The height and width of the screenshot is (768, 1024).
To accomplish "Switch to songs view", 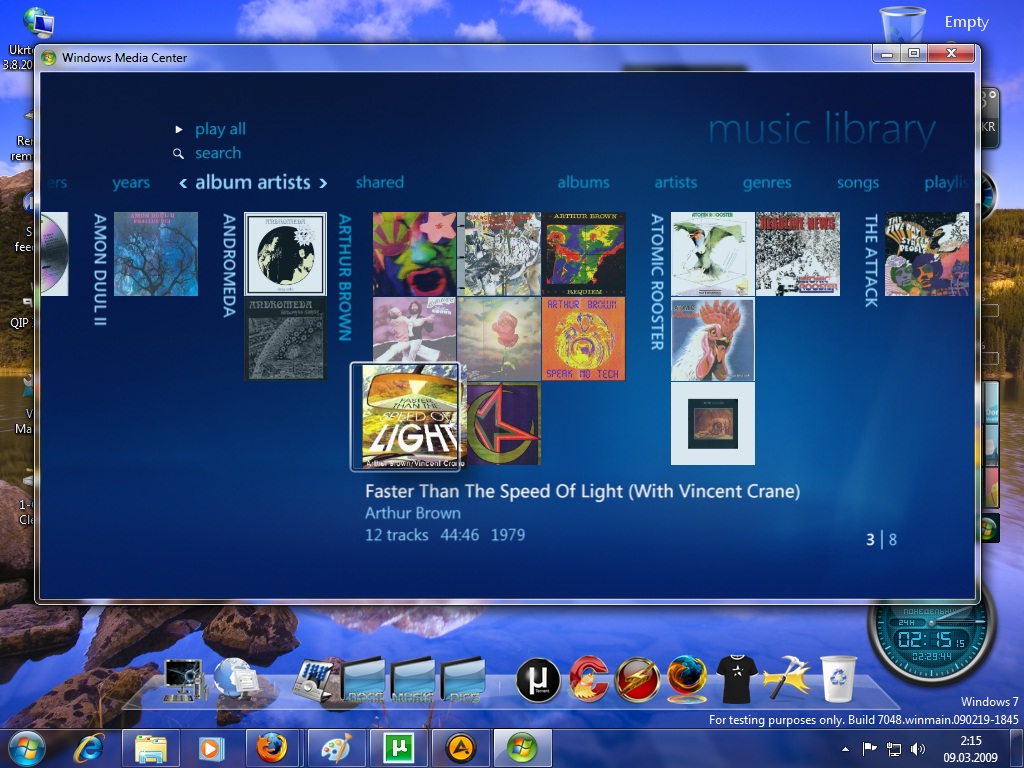I will pyautogui.click(x=857, y=183).
